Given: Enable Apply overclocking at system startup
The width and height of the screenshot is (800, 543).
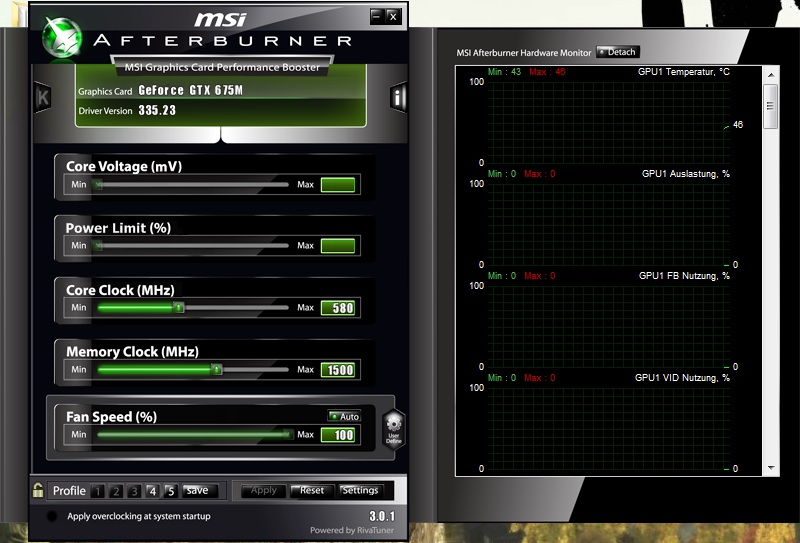Looking at the screenshot, I should (x=52, y=516).
